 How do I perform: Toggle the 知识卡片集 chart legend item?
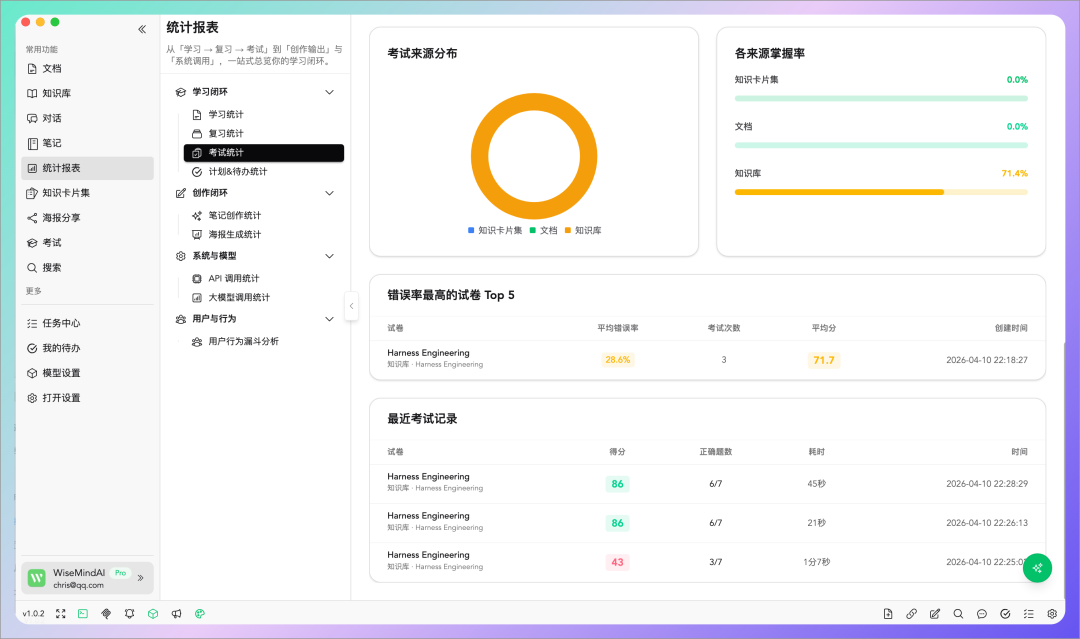point(495,231)
